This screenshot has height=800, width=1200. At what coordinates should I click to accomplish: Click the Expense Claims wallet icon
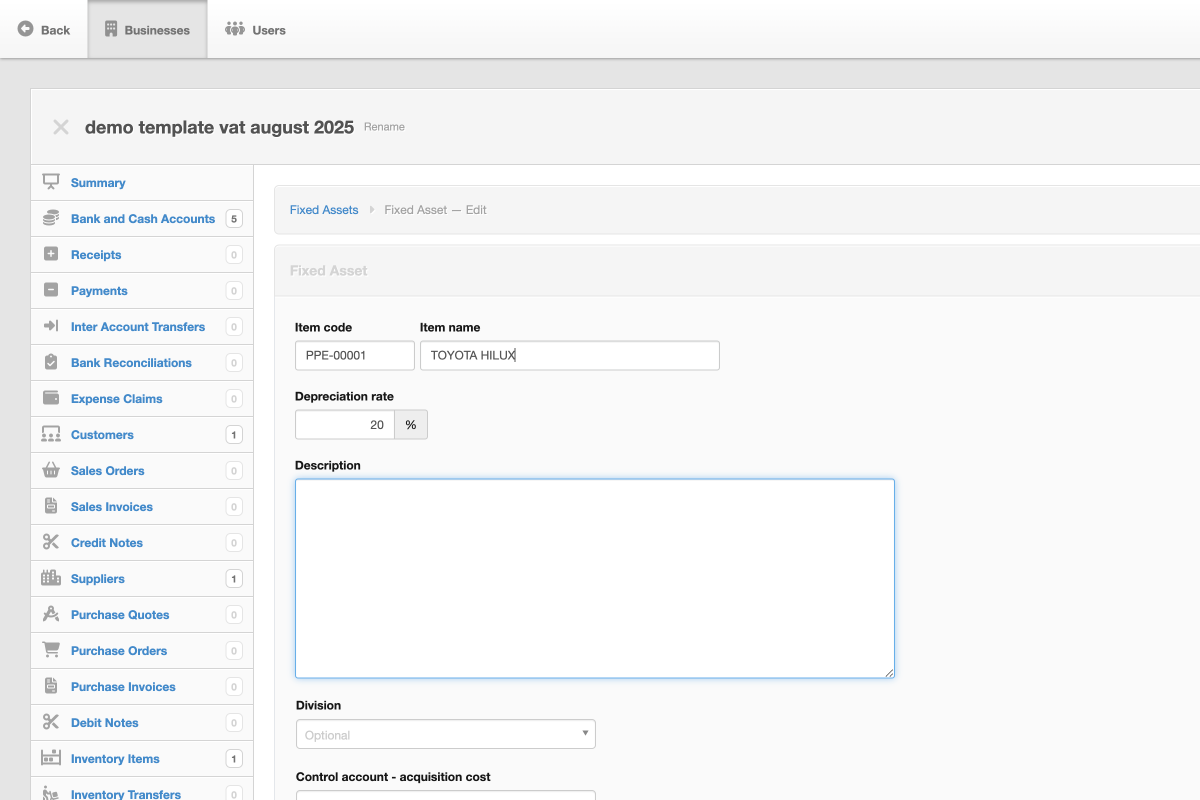click(51, 398)
